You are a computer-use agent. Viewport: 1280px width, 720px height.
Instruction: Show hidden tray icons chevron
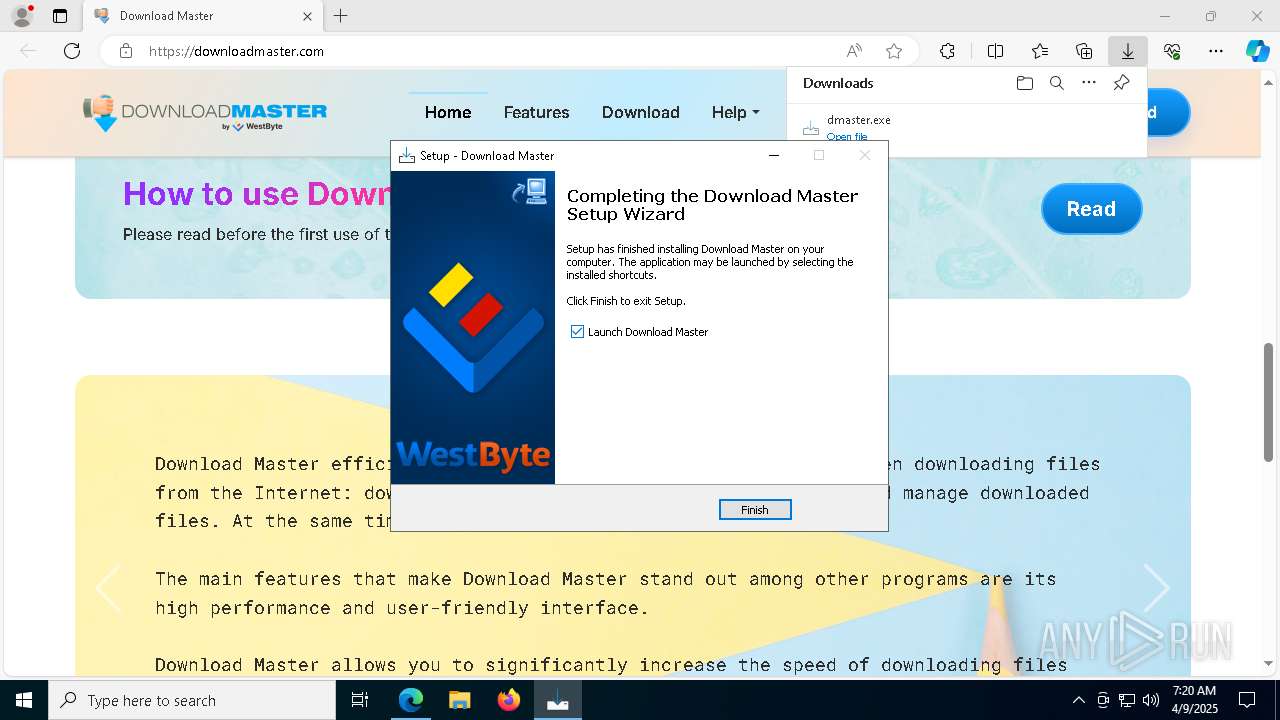[x=1078, y=700]
